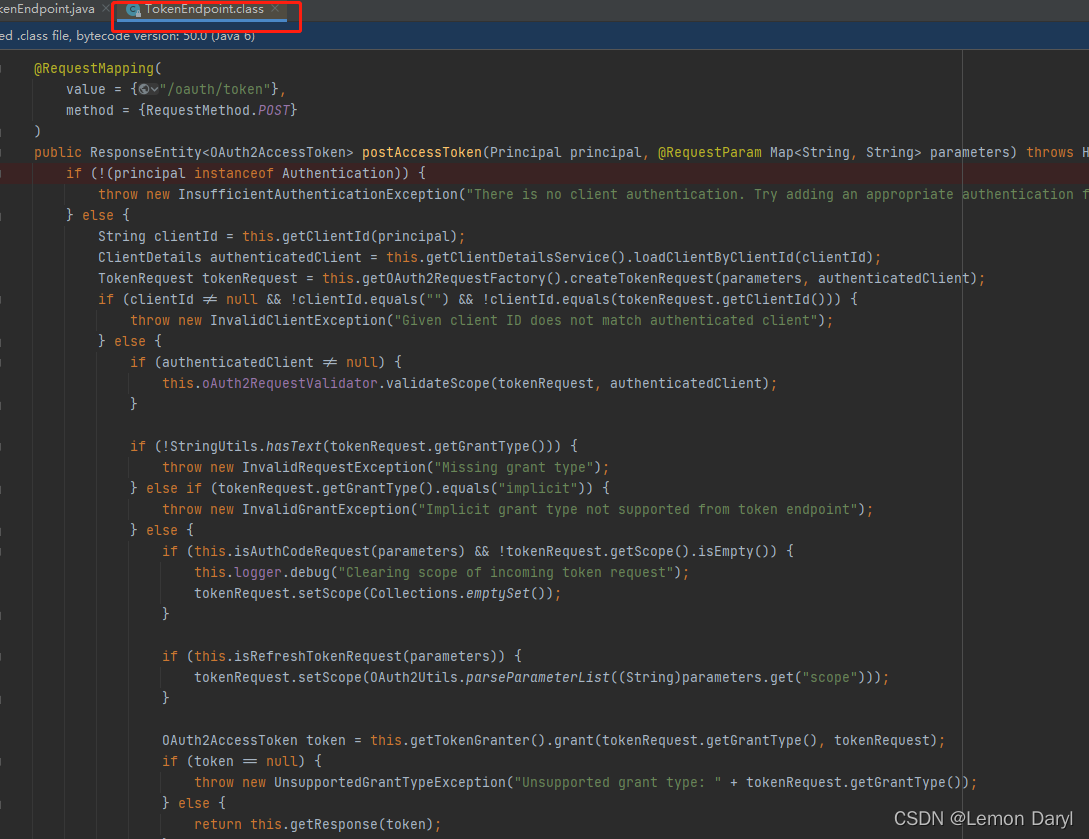This screenshot has height=839, width=1089.
Task: Click InvalidGrantException class name
Action: coord(326,509)
